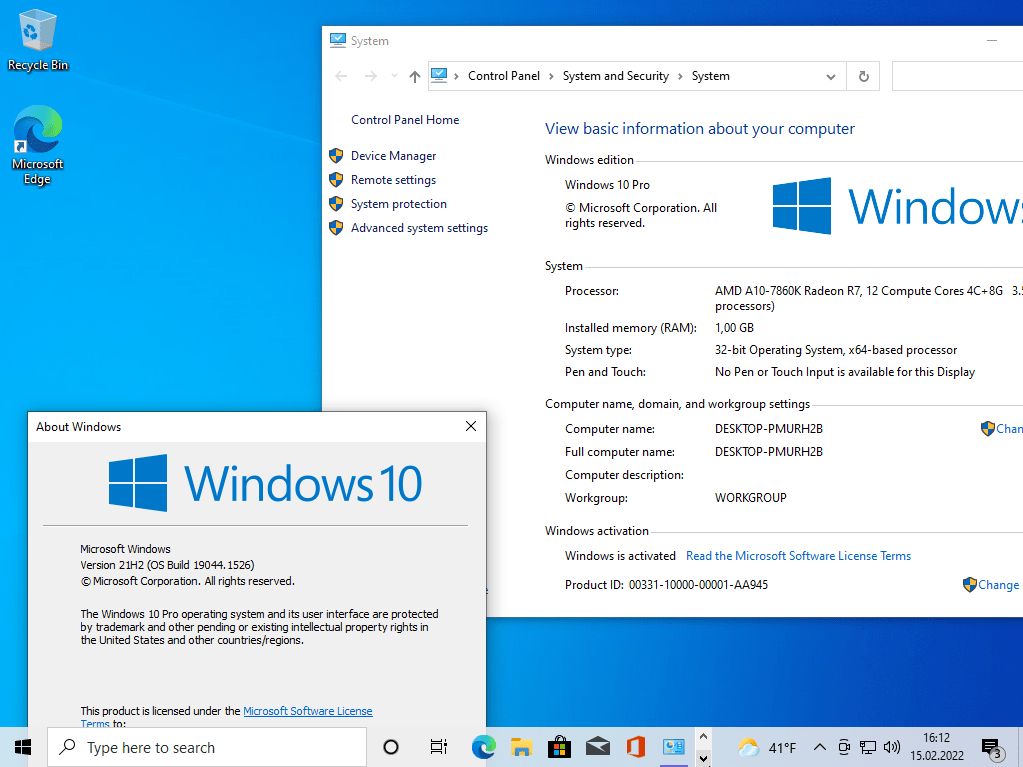This screenshot has height=767, width=1023.
Task: Select System and Security in the breadcrumb
Action: (x=615, y=76)
